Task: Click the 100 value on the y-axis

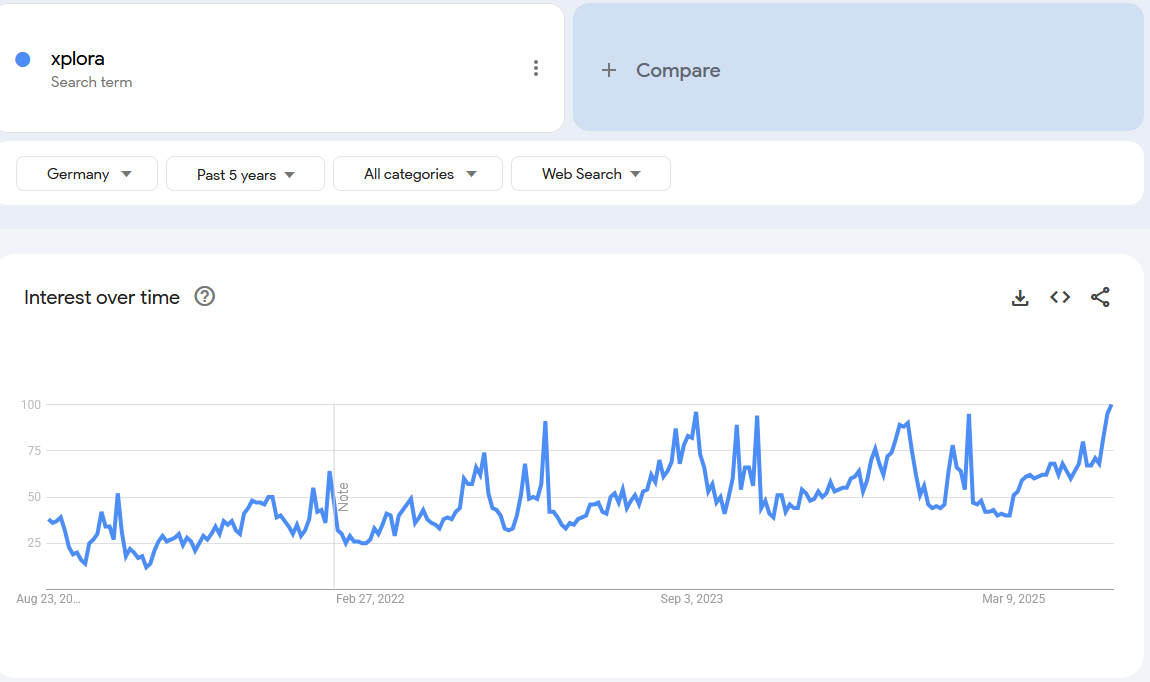Action: point(30,405)
